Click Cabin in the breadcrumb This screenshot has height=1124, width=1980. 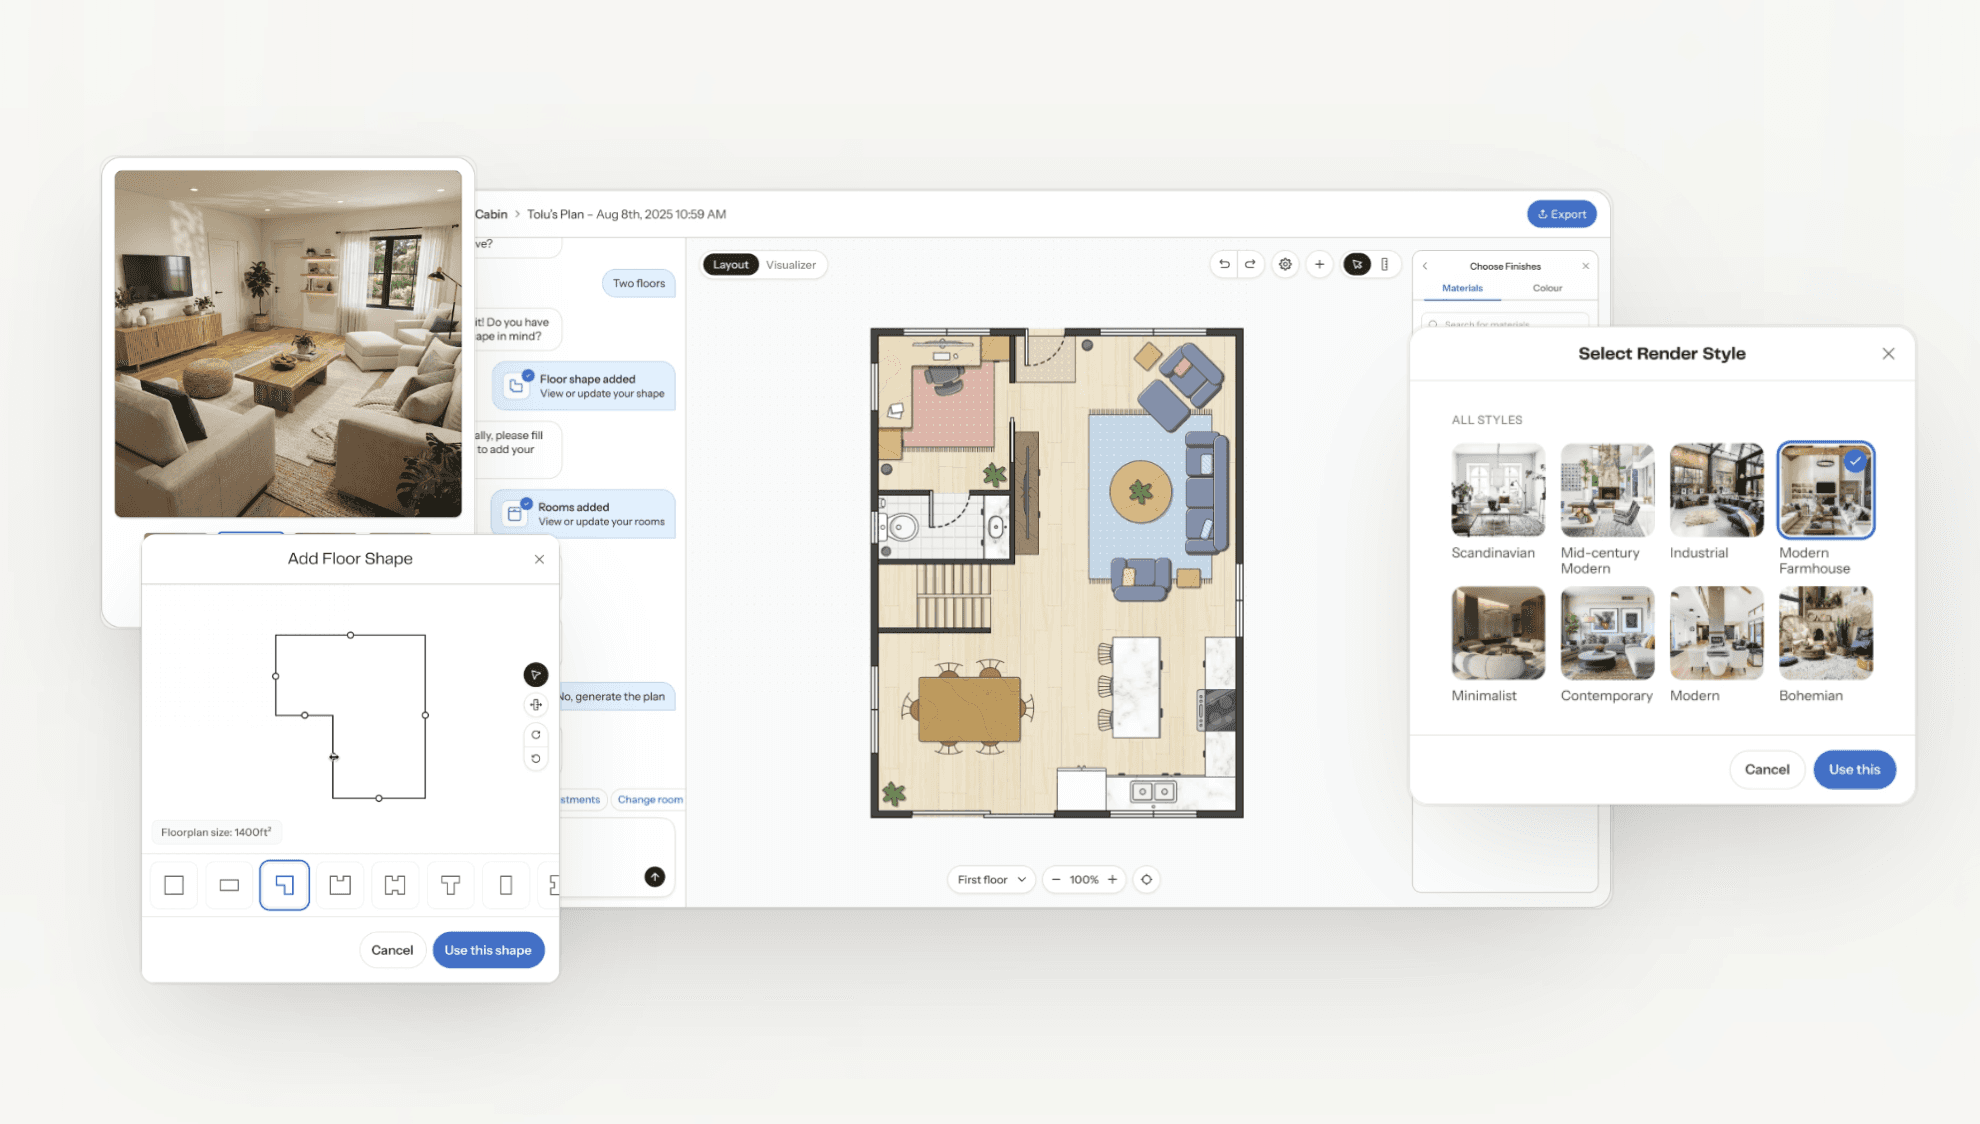click(491, 214)
